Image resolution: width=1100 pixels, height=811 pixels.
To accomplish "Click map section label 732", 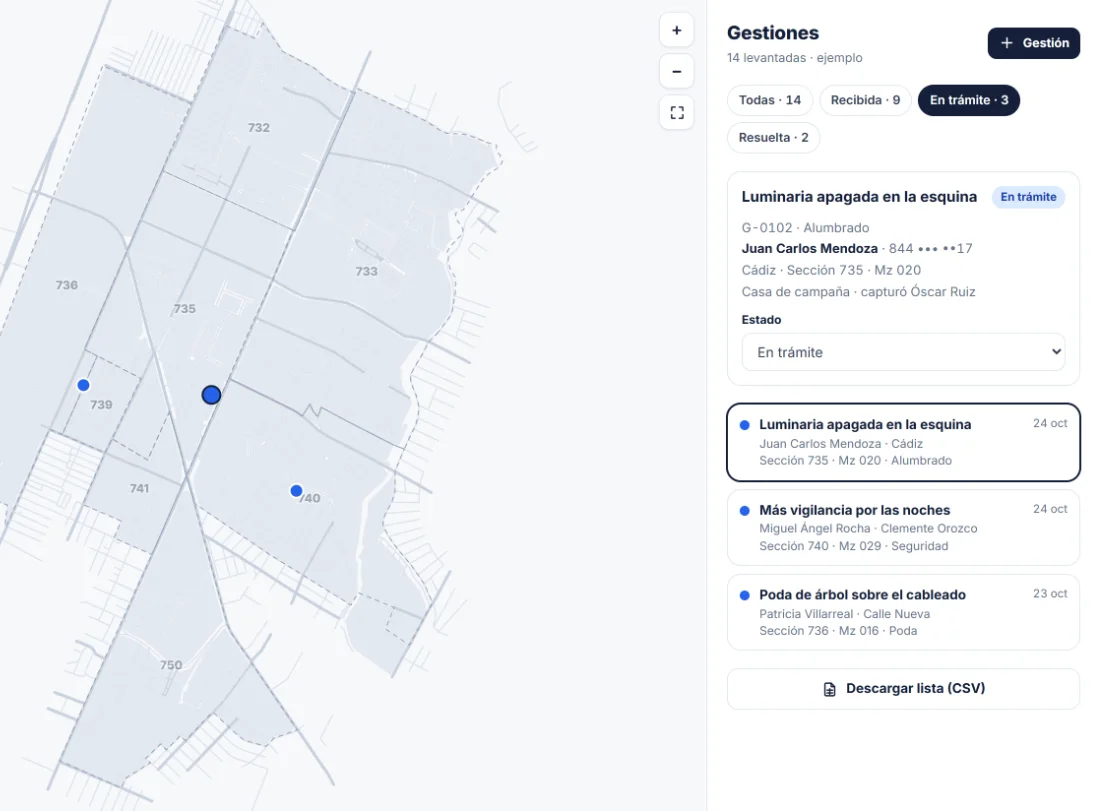I will pyautogui.click(x=258, y=128).
